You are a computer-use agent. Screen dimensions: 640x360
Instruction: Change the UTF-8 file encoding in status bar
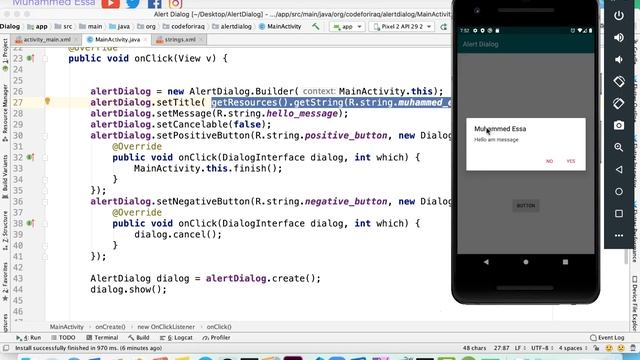click(542, 348)
